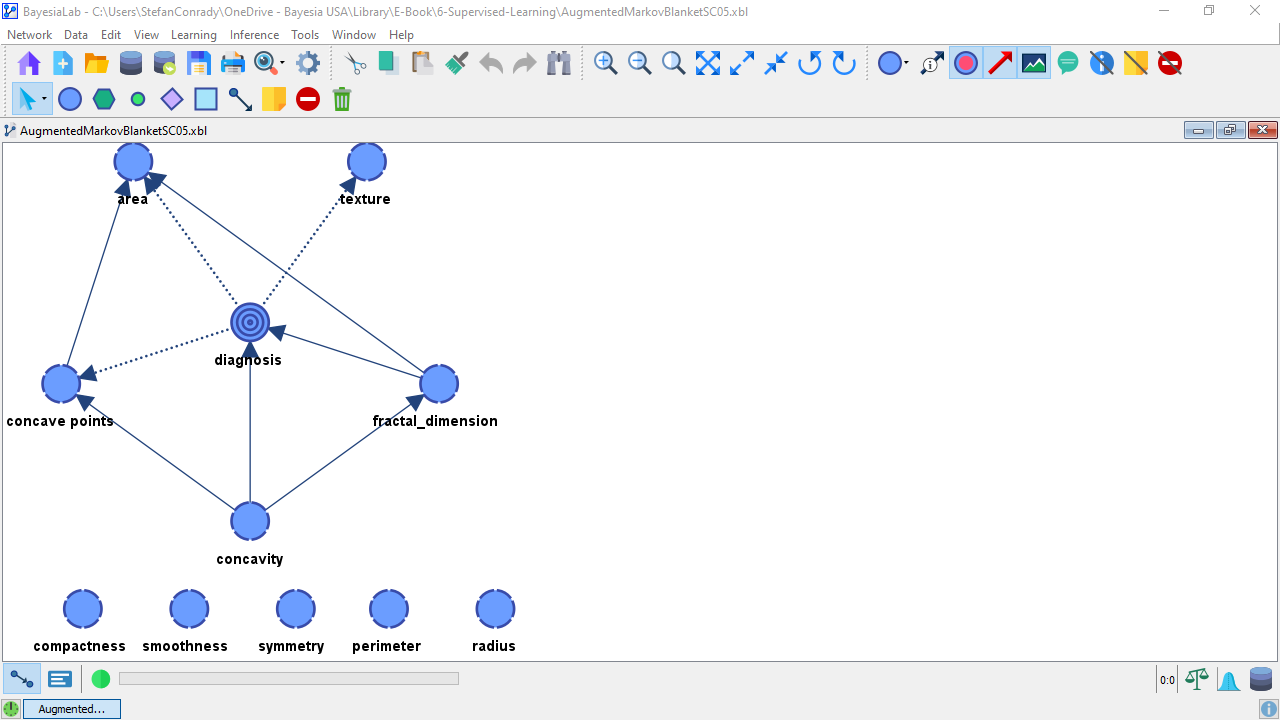Toggle the landscape image display button
This screenshot has height=720, width=1280.
[x=1034, y=64]
